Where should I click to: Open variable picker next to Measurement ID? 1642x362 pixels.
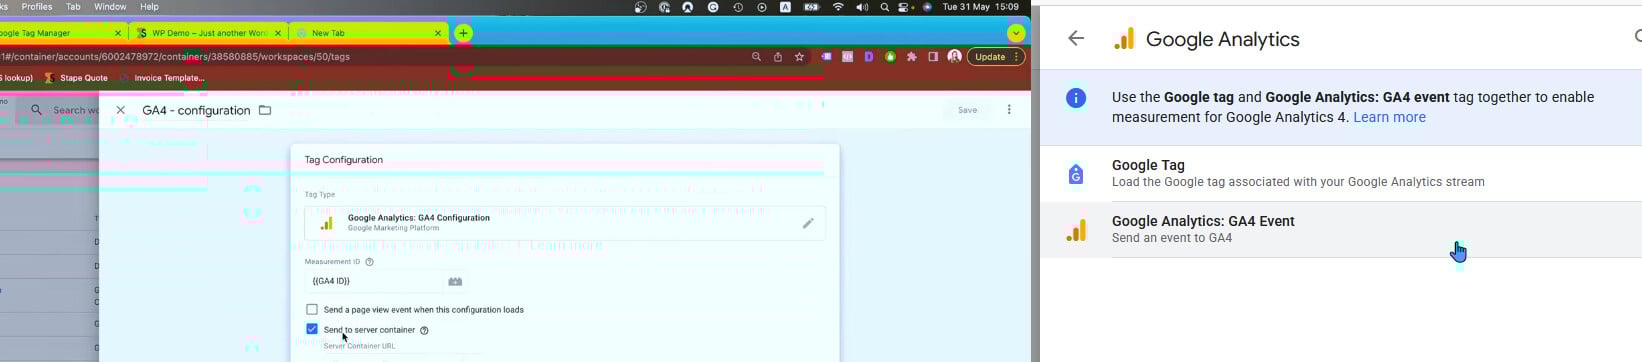(455, 281)
